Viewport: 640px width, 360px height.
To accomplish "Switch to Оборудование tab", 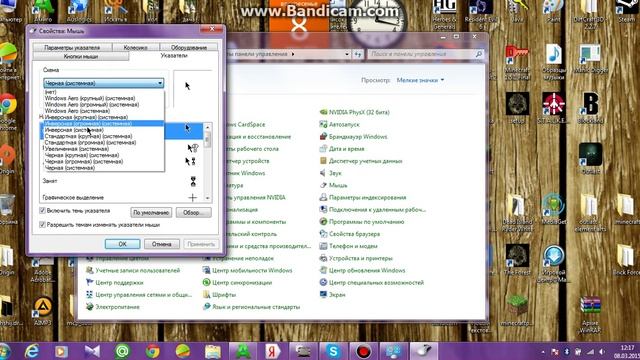I will [x=189, y=47].
